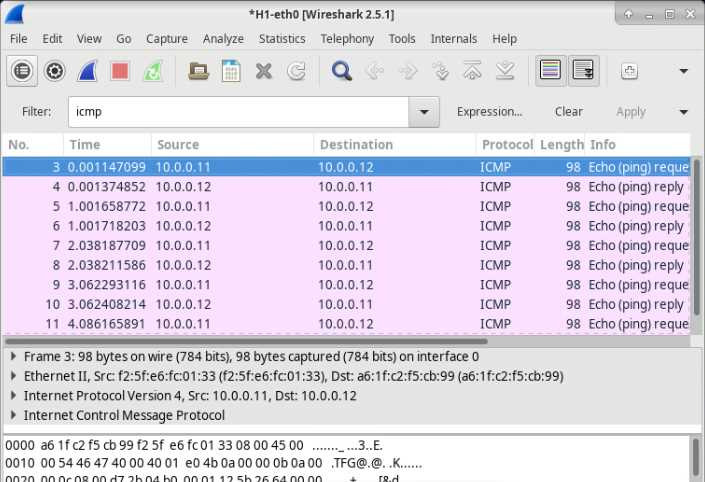Stop the running capture red square
The width and height of the screenshot is (705, 482).
click(120, 71)
